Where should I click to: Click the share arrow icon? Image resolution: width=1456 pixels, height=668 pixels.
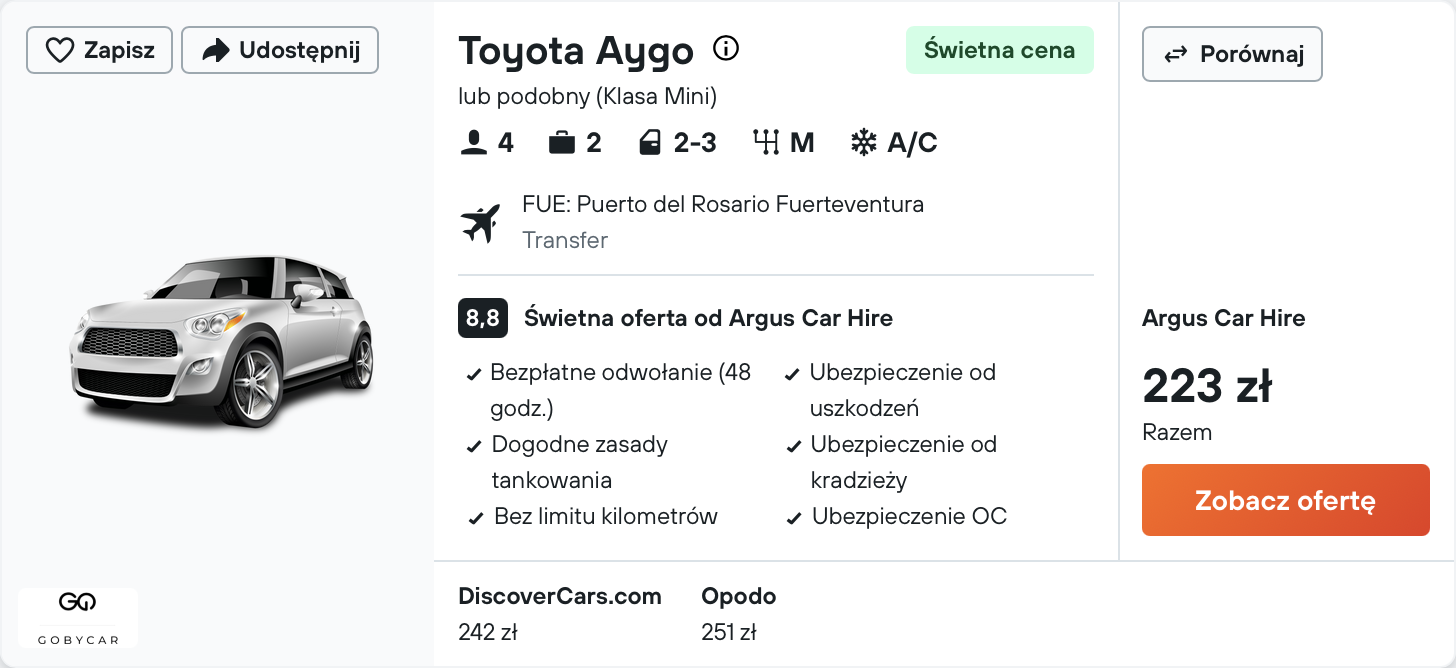[216, 50]
